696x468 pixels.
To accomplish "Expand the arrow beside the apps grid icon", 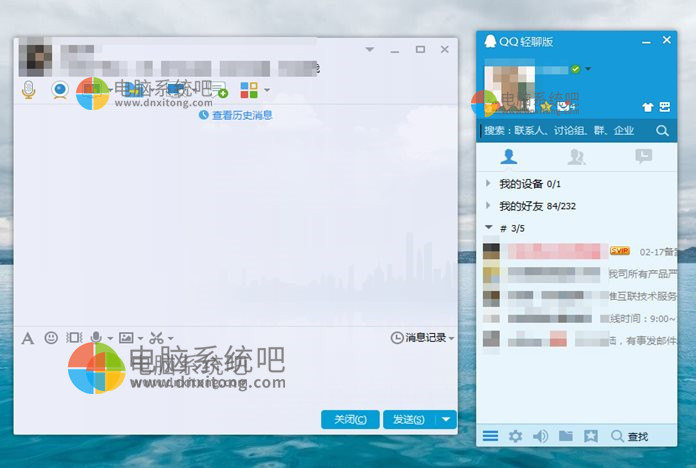I will pos(267,90).
